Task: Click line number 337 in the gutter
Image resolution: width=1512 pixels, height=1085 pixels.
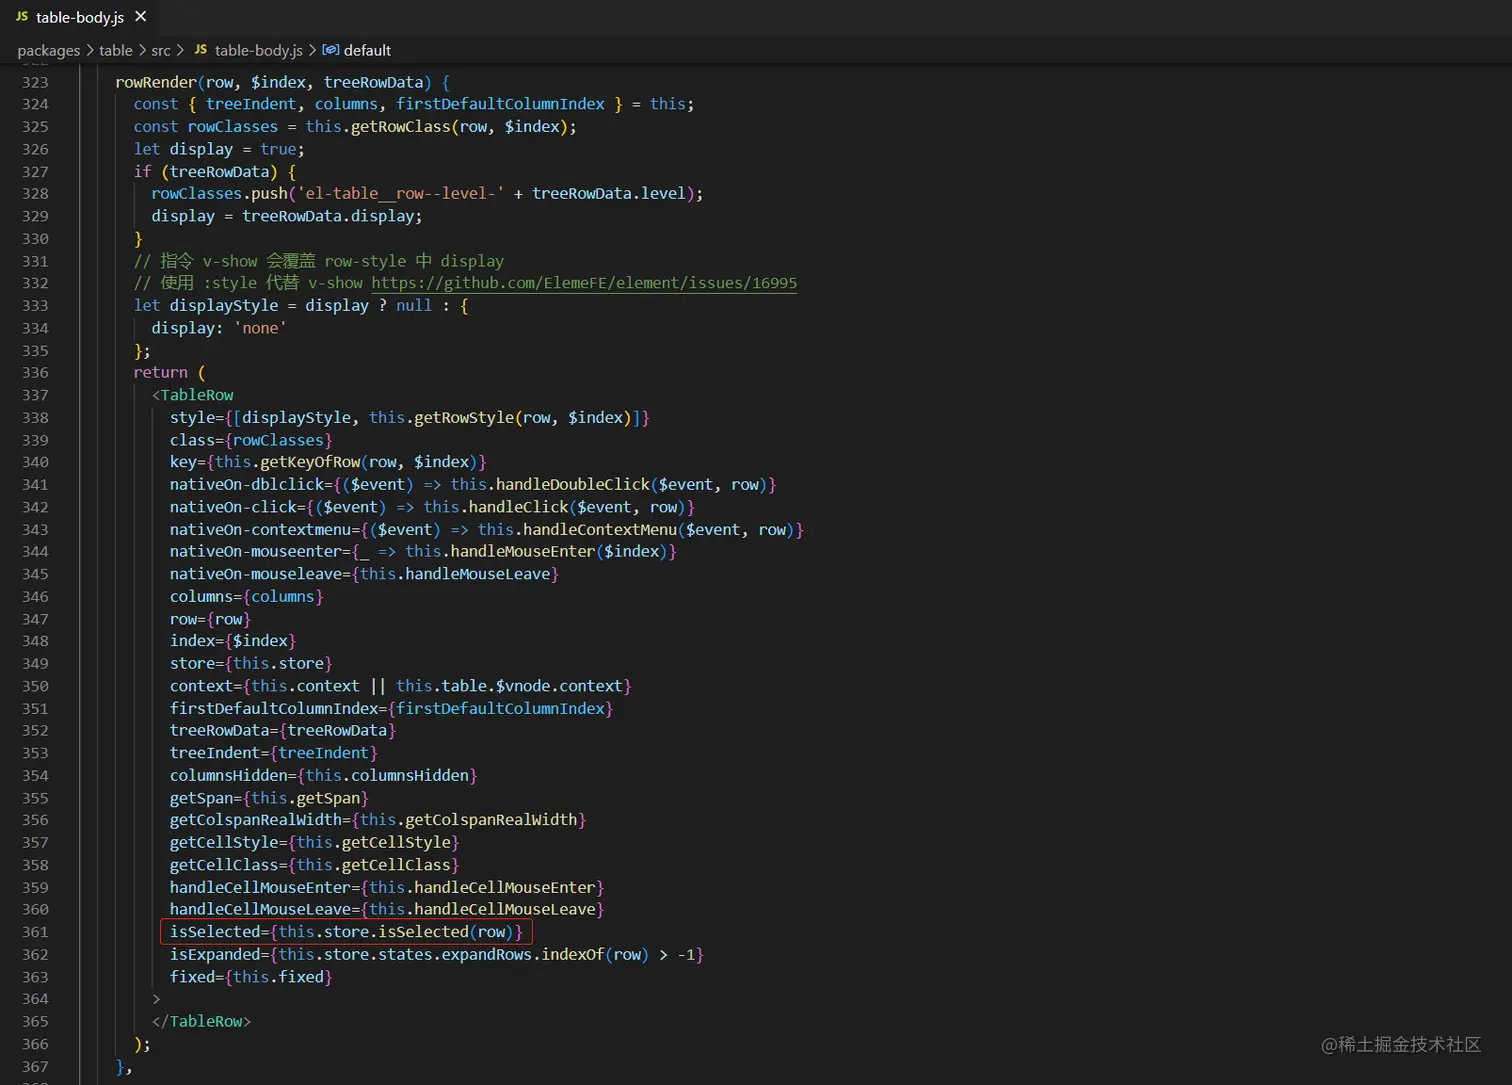Action: pos(35,395)
